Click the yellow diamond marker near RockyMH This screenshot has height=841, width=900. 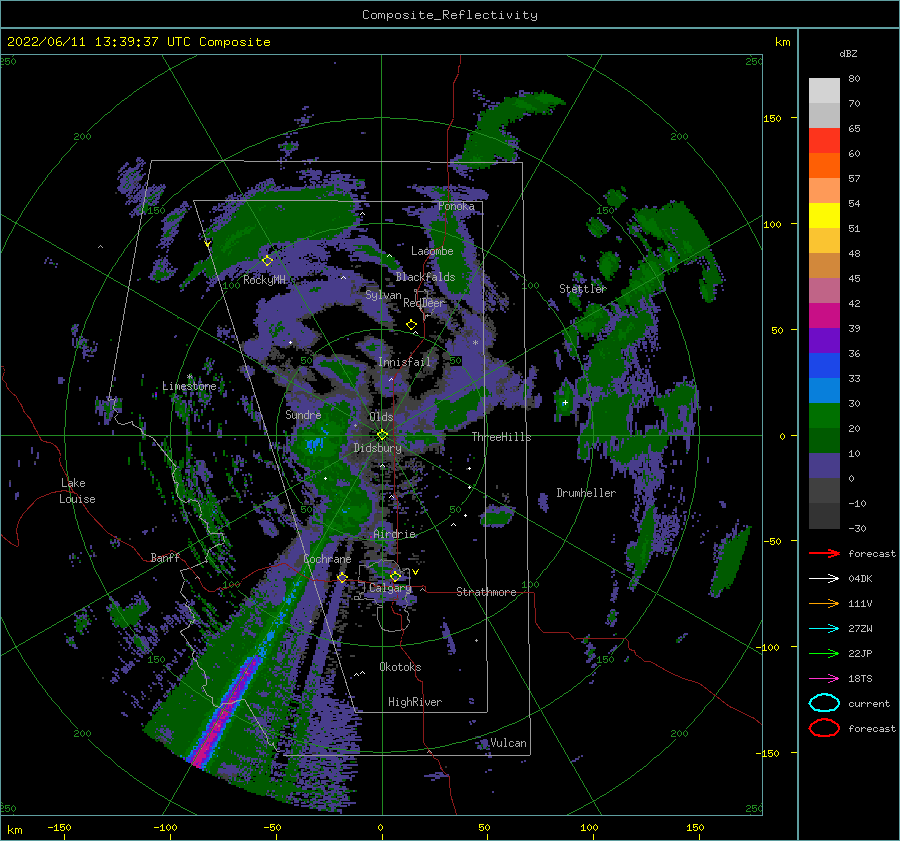(267, 261)
